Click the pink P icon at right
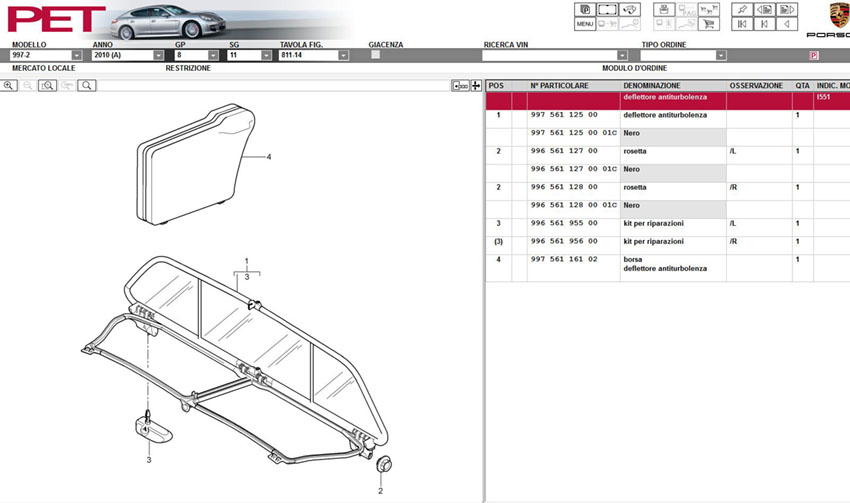 (x=814, y=55)
